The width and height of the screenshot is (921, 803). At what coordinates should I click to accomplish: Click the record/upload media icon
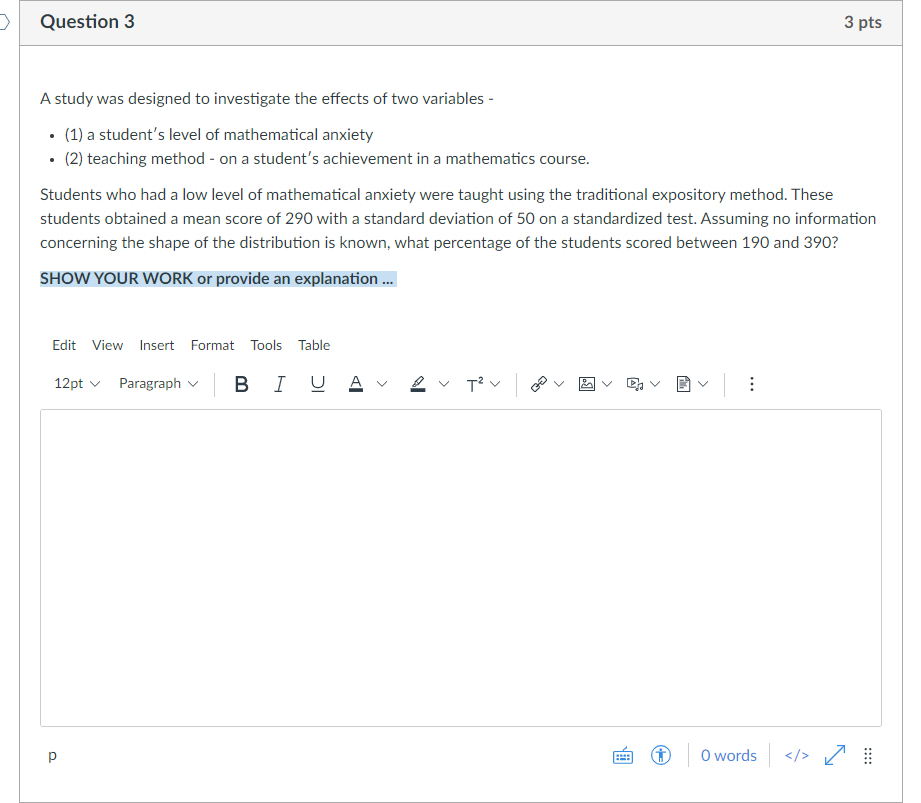pyautogui.click(x=635, y=384)
